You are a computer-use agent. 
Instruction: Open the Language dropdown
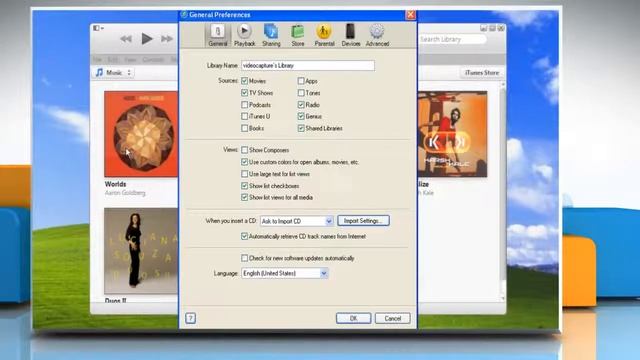[x=284, y=273]
